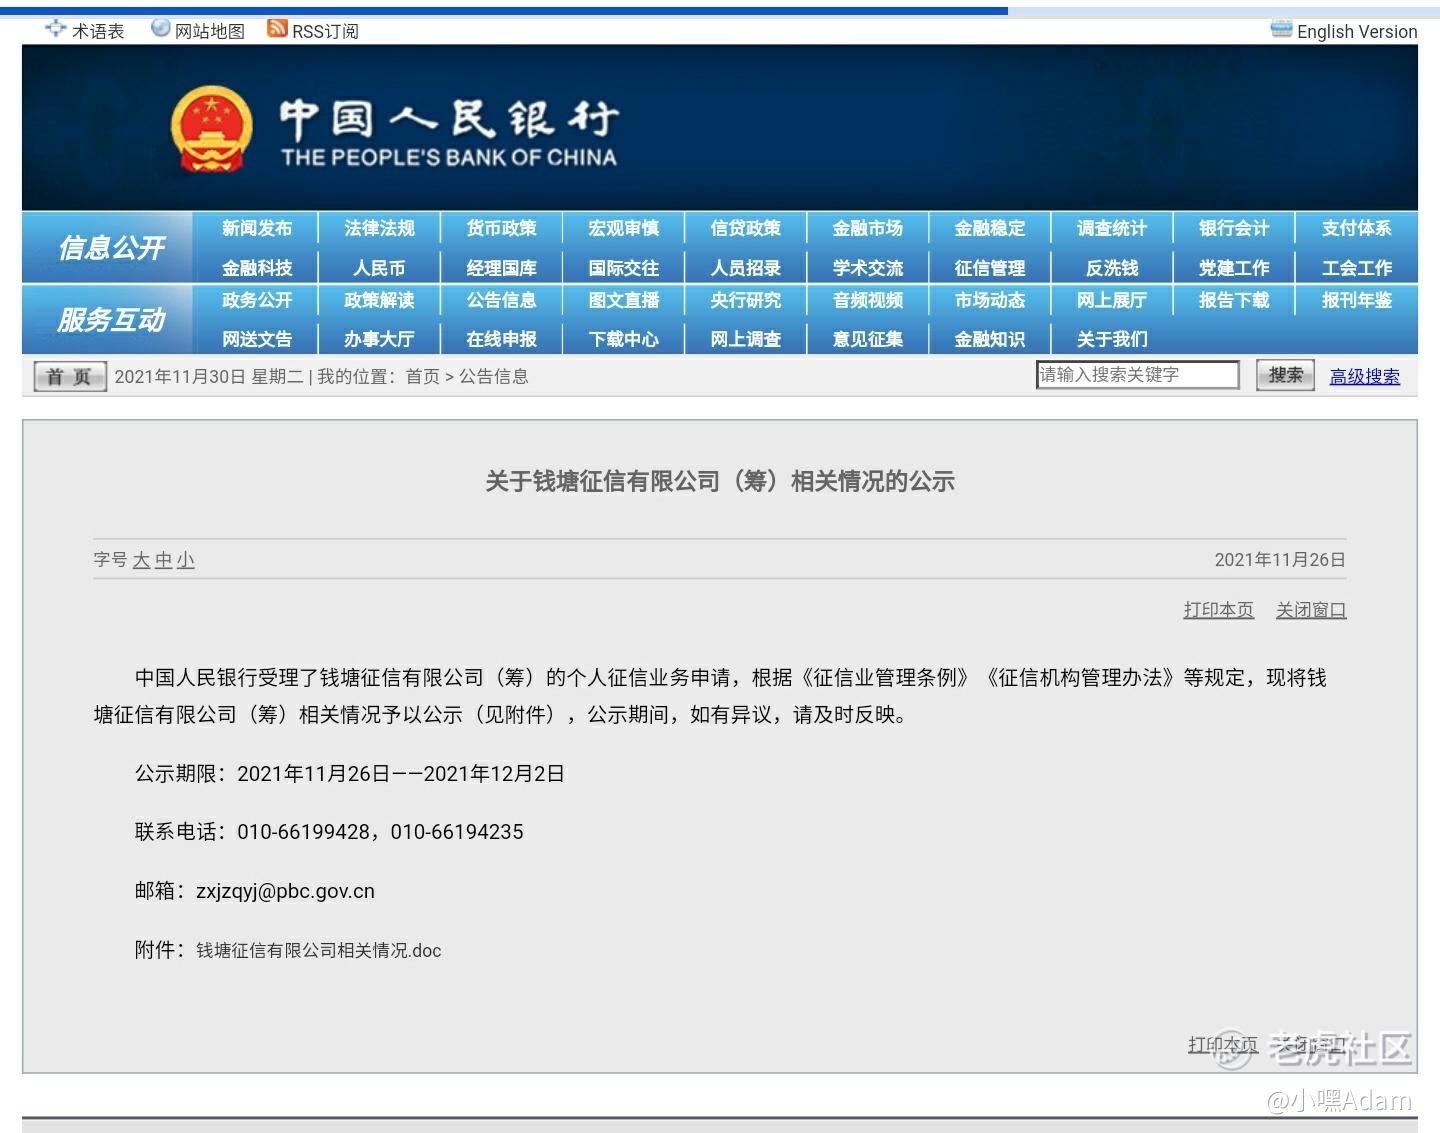Click the glossary (术语表) icon
The height and width of the screenshot is (1133, 1440).
click(x=56, y=29)
